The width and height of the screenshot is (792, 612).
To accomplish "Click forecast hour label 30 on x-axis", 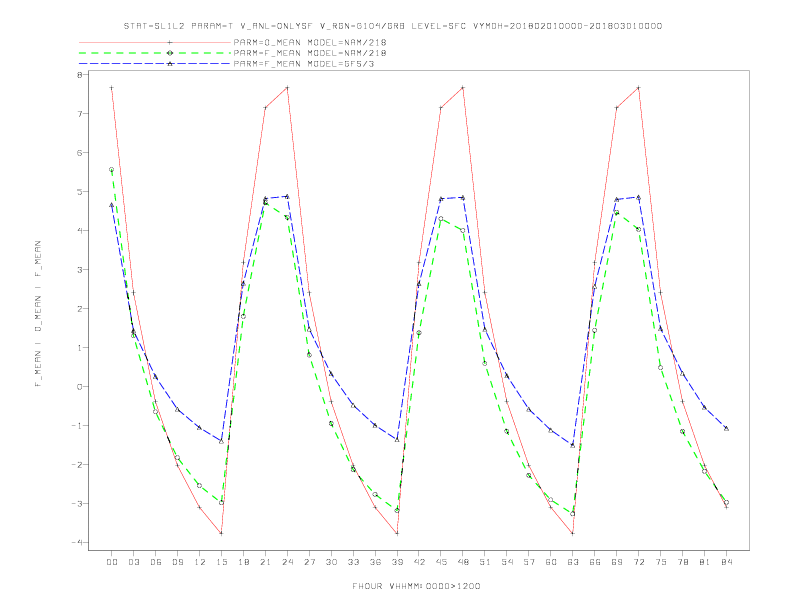I will [x=331, y=562].
